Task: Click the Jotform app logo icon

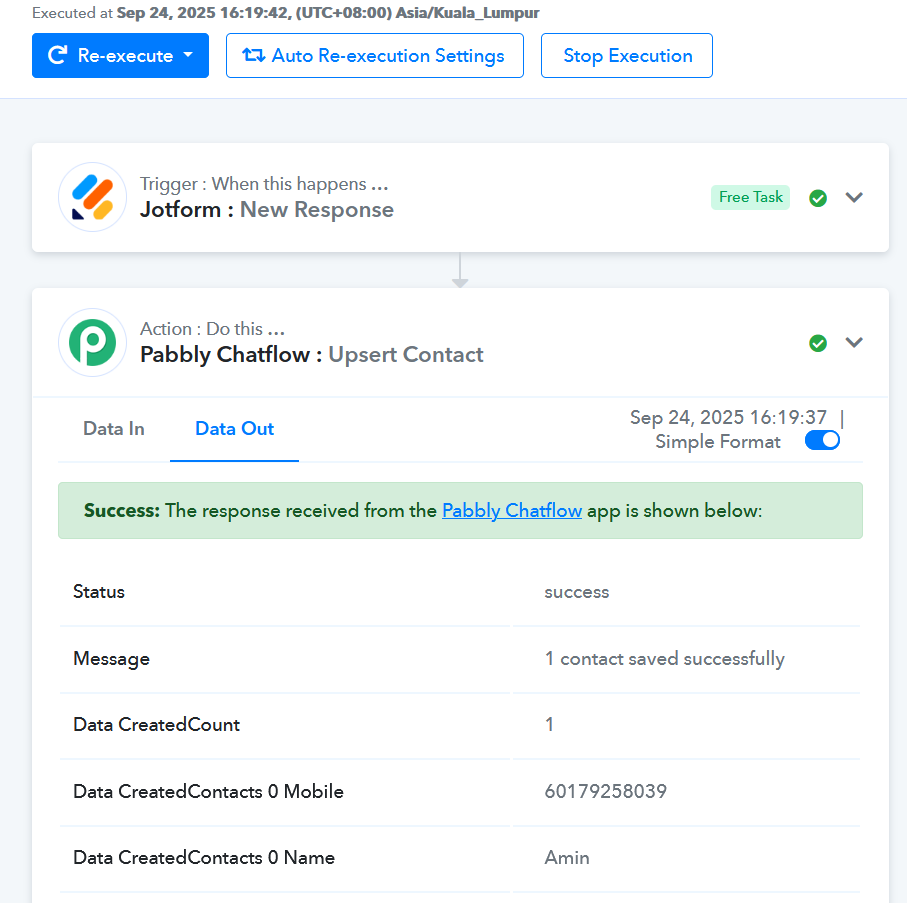Action: tap(93, 197)
